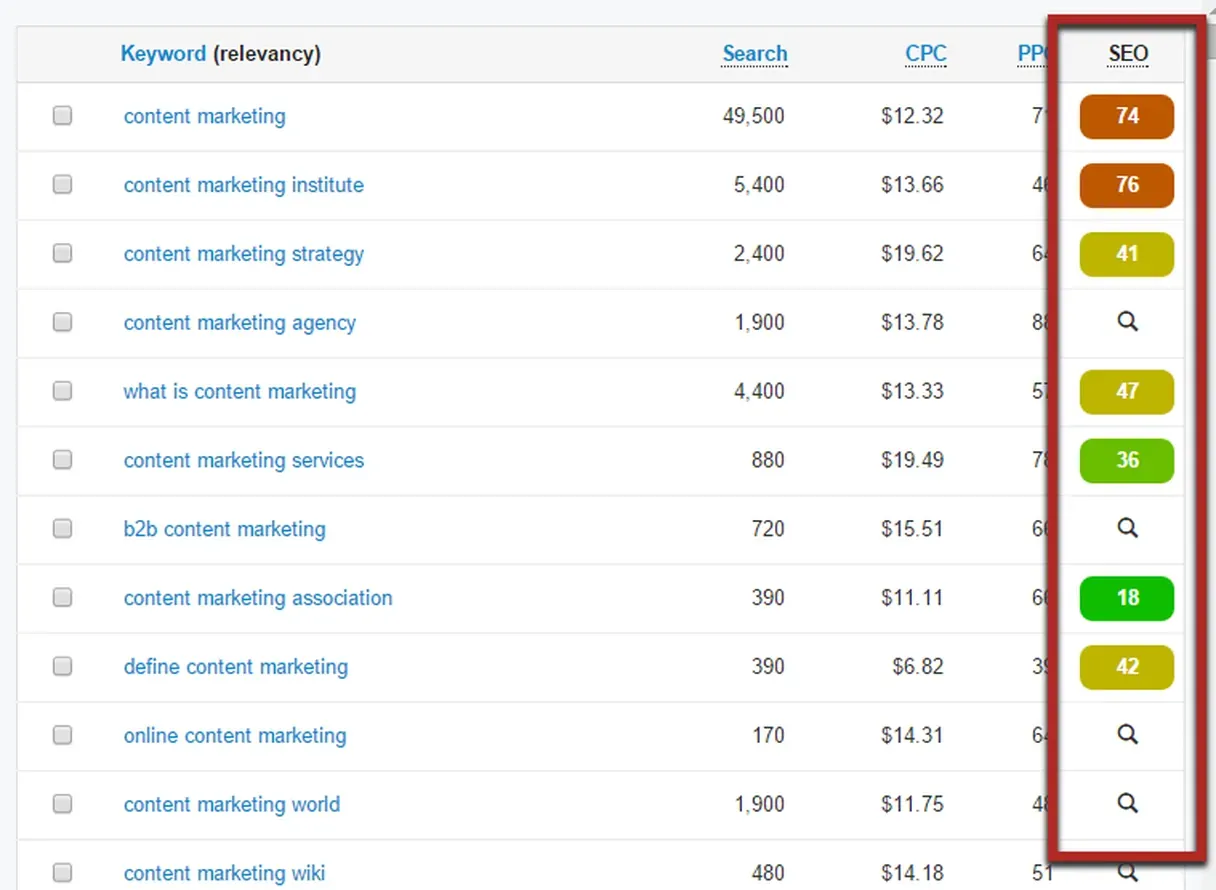The image size is (1216, 890).
Task: Enable checkbox next to content marketing services
Action: (63, 460)
